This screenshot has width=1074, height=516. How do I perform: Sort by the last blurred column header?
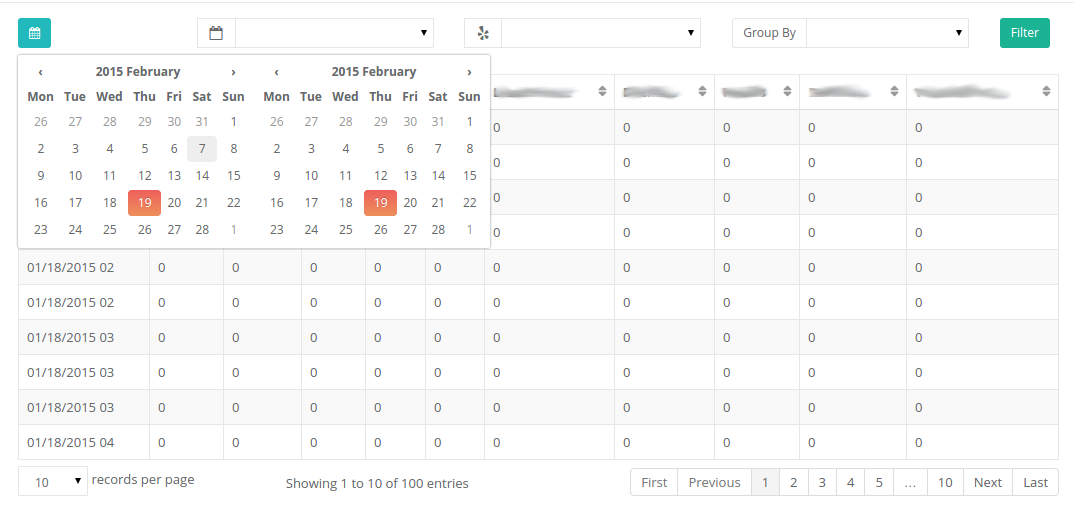point(1046,91)
